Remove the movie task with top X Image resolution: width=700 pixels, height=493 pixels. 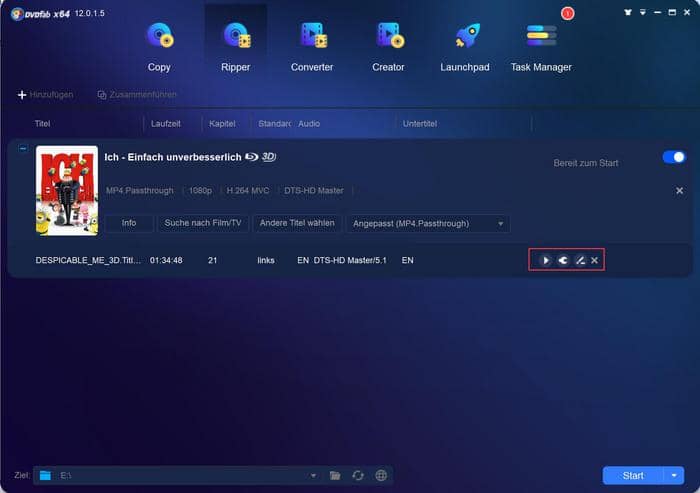point(679,191)
